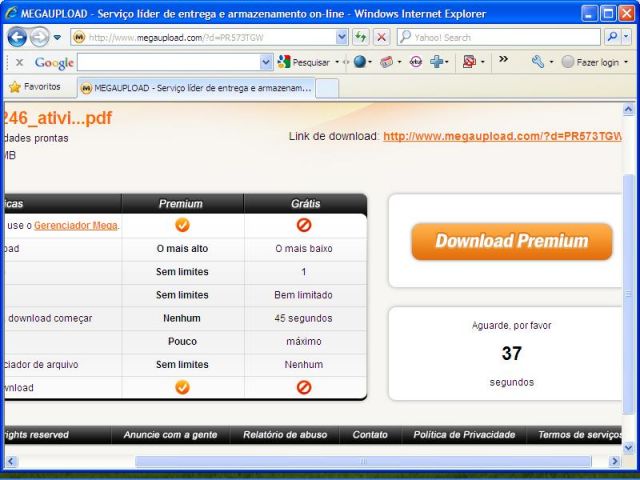Click the Pesquisar search button
The width and height of the screenshot is (640, 480).
pos(303,62)
